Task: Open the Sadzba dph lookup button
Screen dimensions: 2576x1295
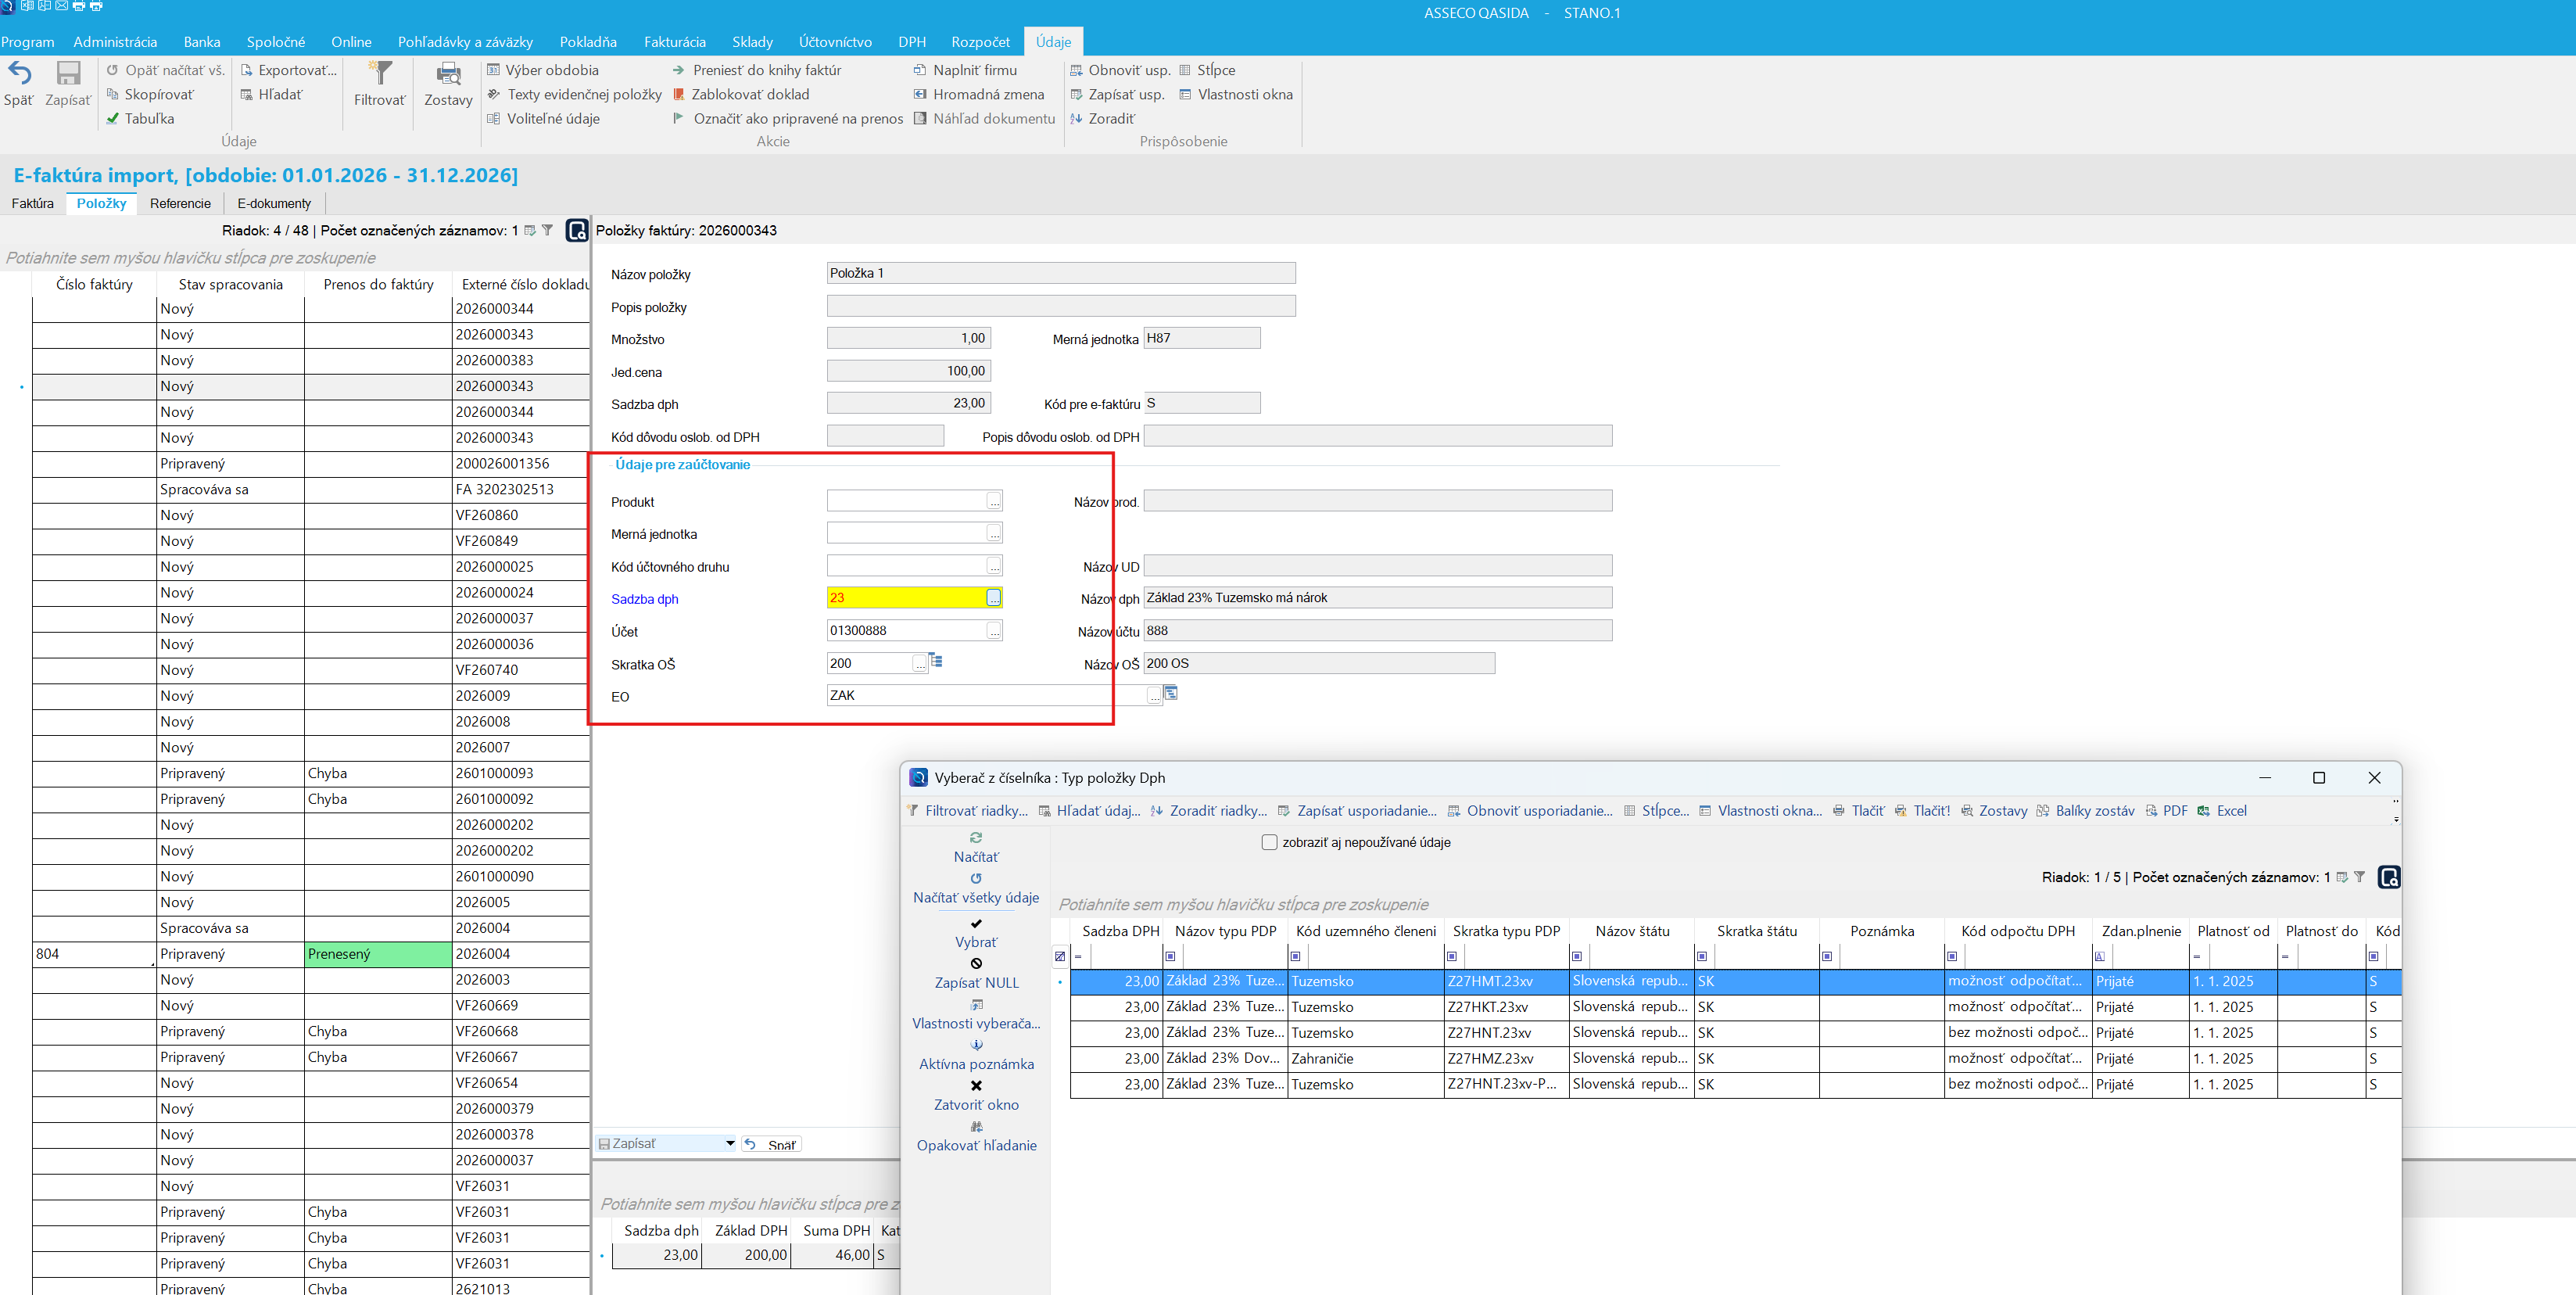Action: [x=994, y=598]
